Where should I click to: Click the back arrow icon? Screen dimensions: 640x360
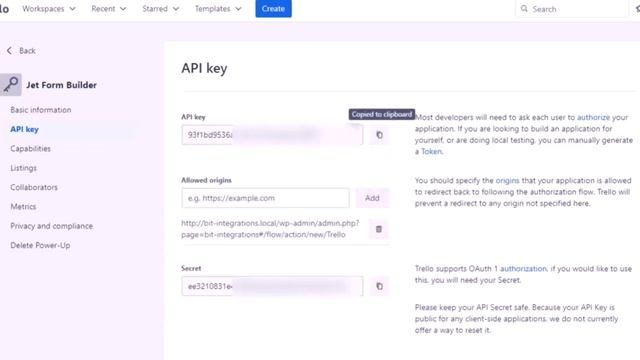9,51
